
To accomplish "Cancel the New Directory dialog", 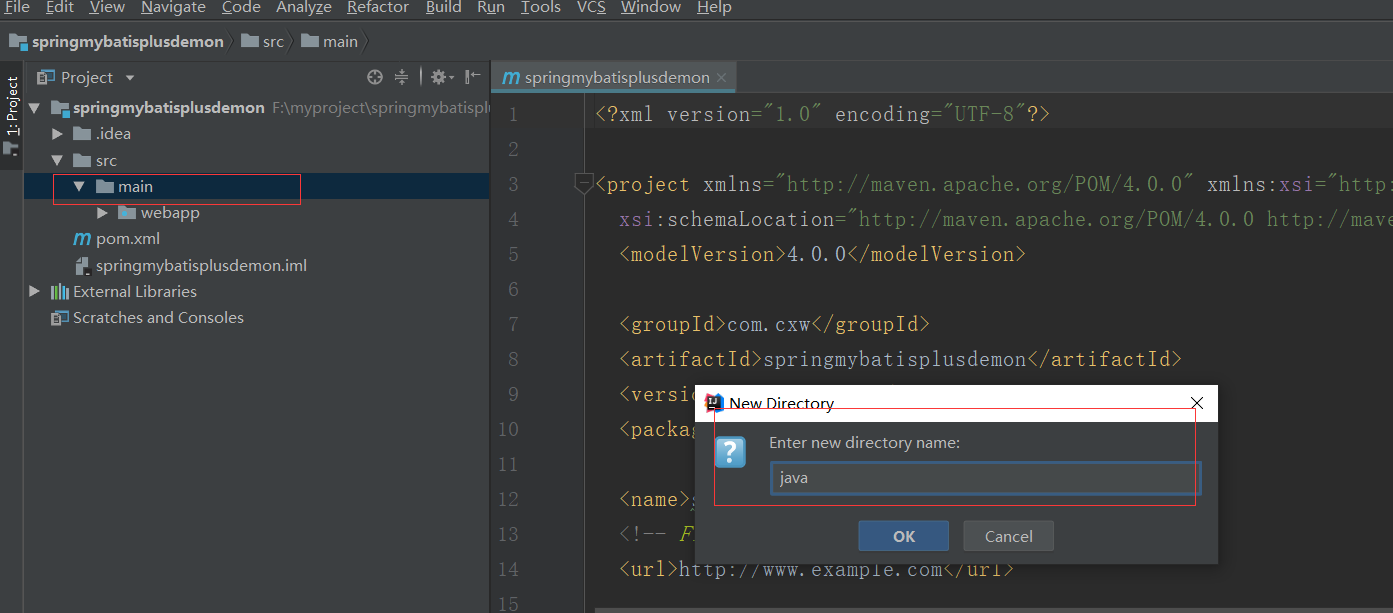I will [1008, 536].
